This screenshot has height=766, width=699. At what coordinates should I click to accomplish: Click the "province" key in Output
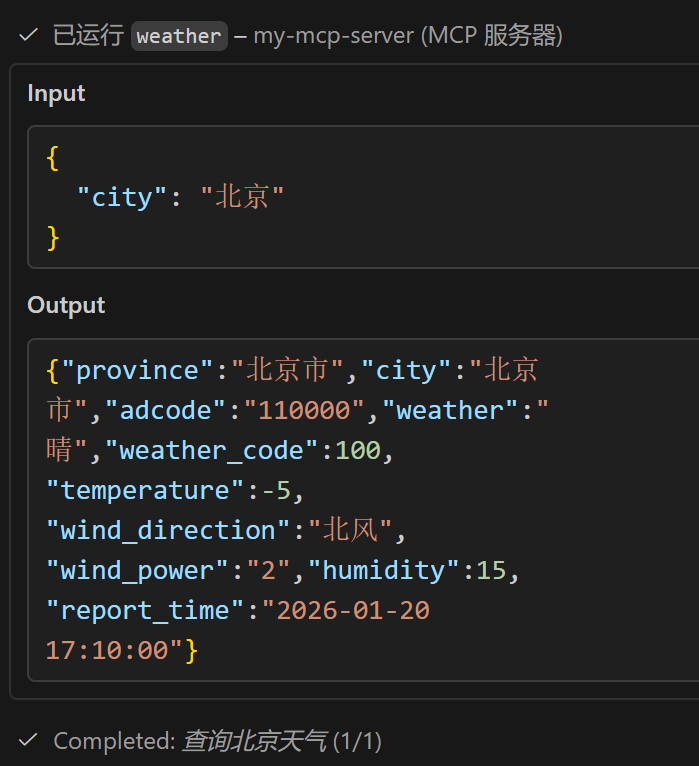click(x=138, y=370)
